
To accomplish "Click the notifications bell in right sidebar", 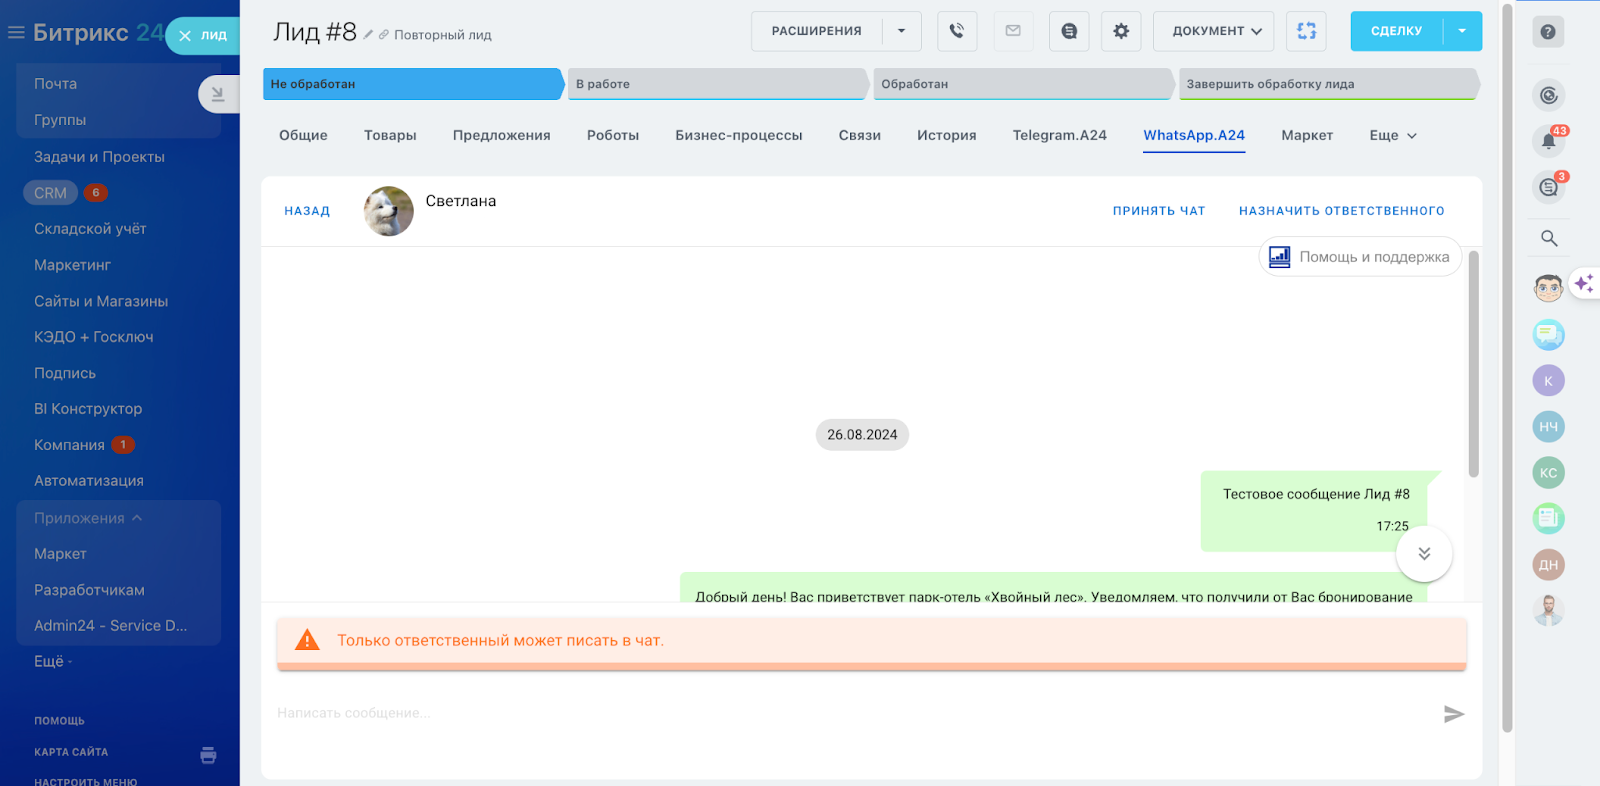I will (x=1548, y=141).
